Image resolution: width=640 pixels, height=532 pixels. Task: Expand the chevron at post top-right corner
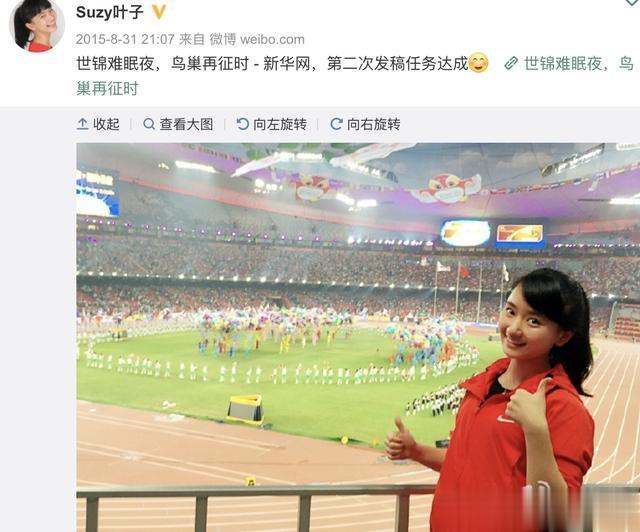633,2
